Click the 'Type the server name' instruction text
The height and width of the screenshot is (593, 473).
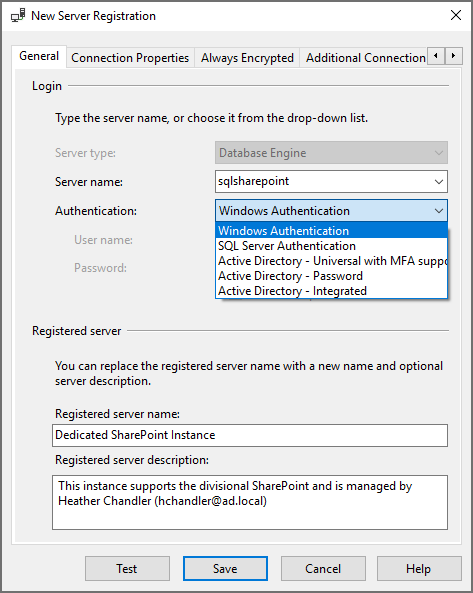pos(211,118)
